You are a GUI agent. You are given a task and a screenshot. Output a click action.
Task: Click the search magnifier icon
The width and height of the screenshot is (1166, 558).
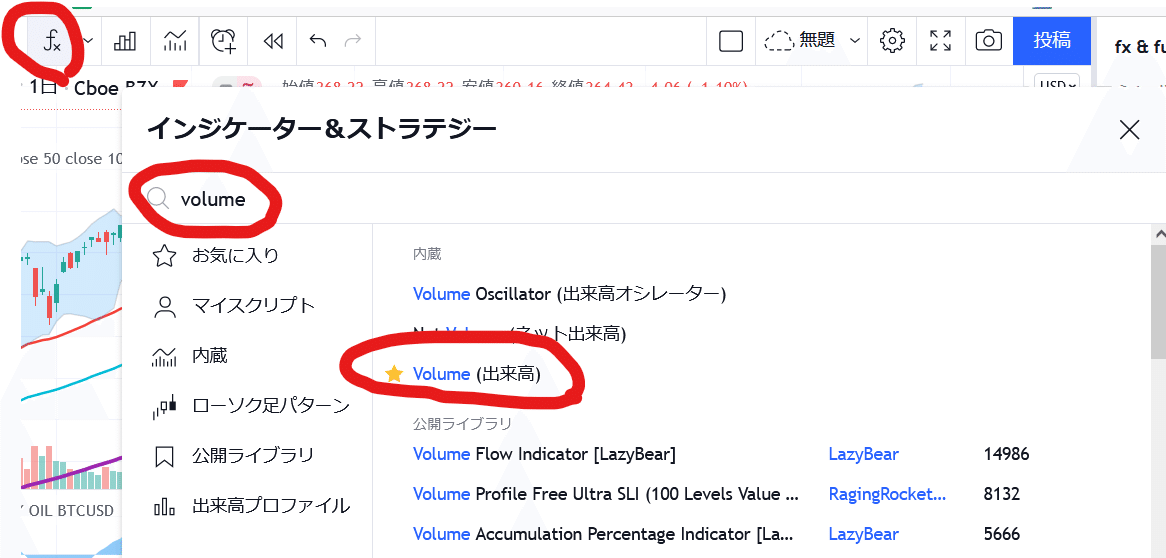tap(158, 198)
